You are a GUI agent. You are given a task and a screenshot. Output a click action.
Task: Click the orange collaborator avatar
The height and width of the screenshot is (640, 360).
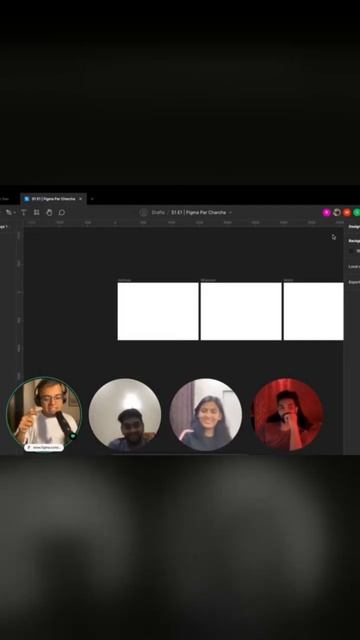(x=347, y=212)
